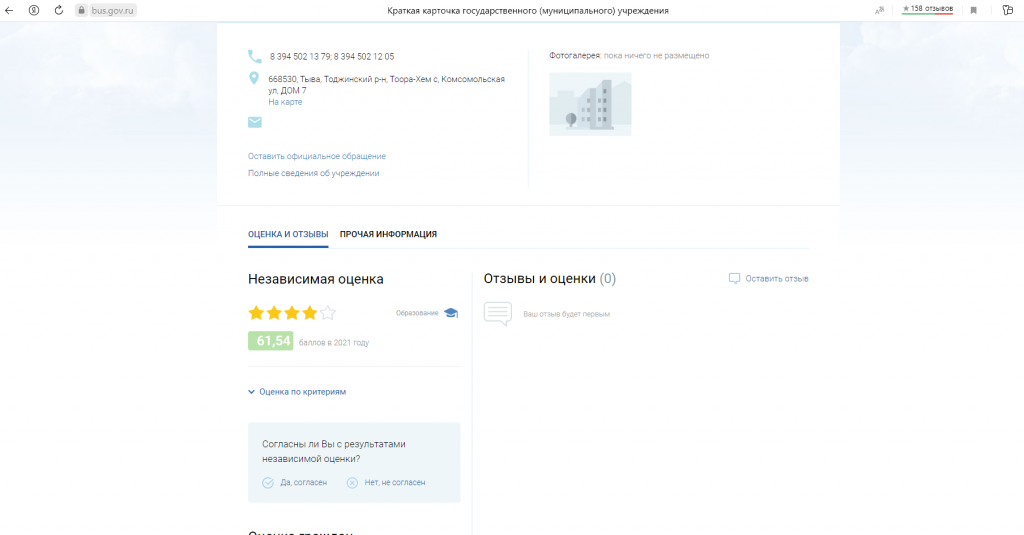Screen dimensions: 1024x535
Task: Click 'Оставить официальное обращение' link
Action: (317, 156)
